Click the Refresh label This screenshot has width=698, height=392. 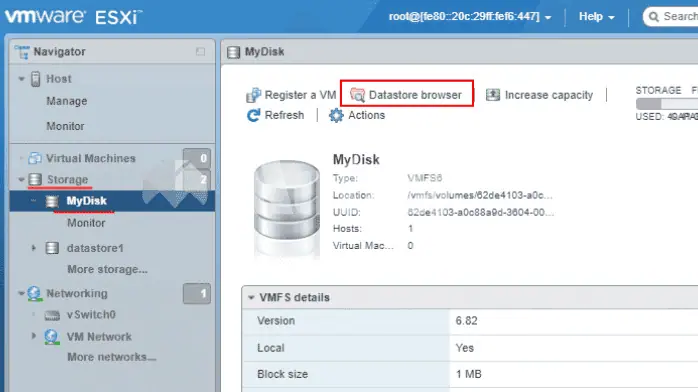point(284,115)
